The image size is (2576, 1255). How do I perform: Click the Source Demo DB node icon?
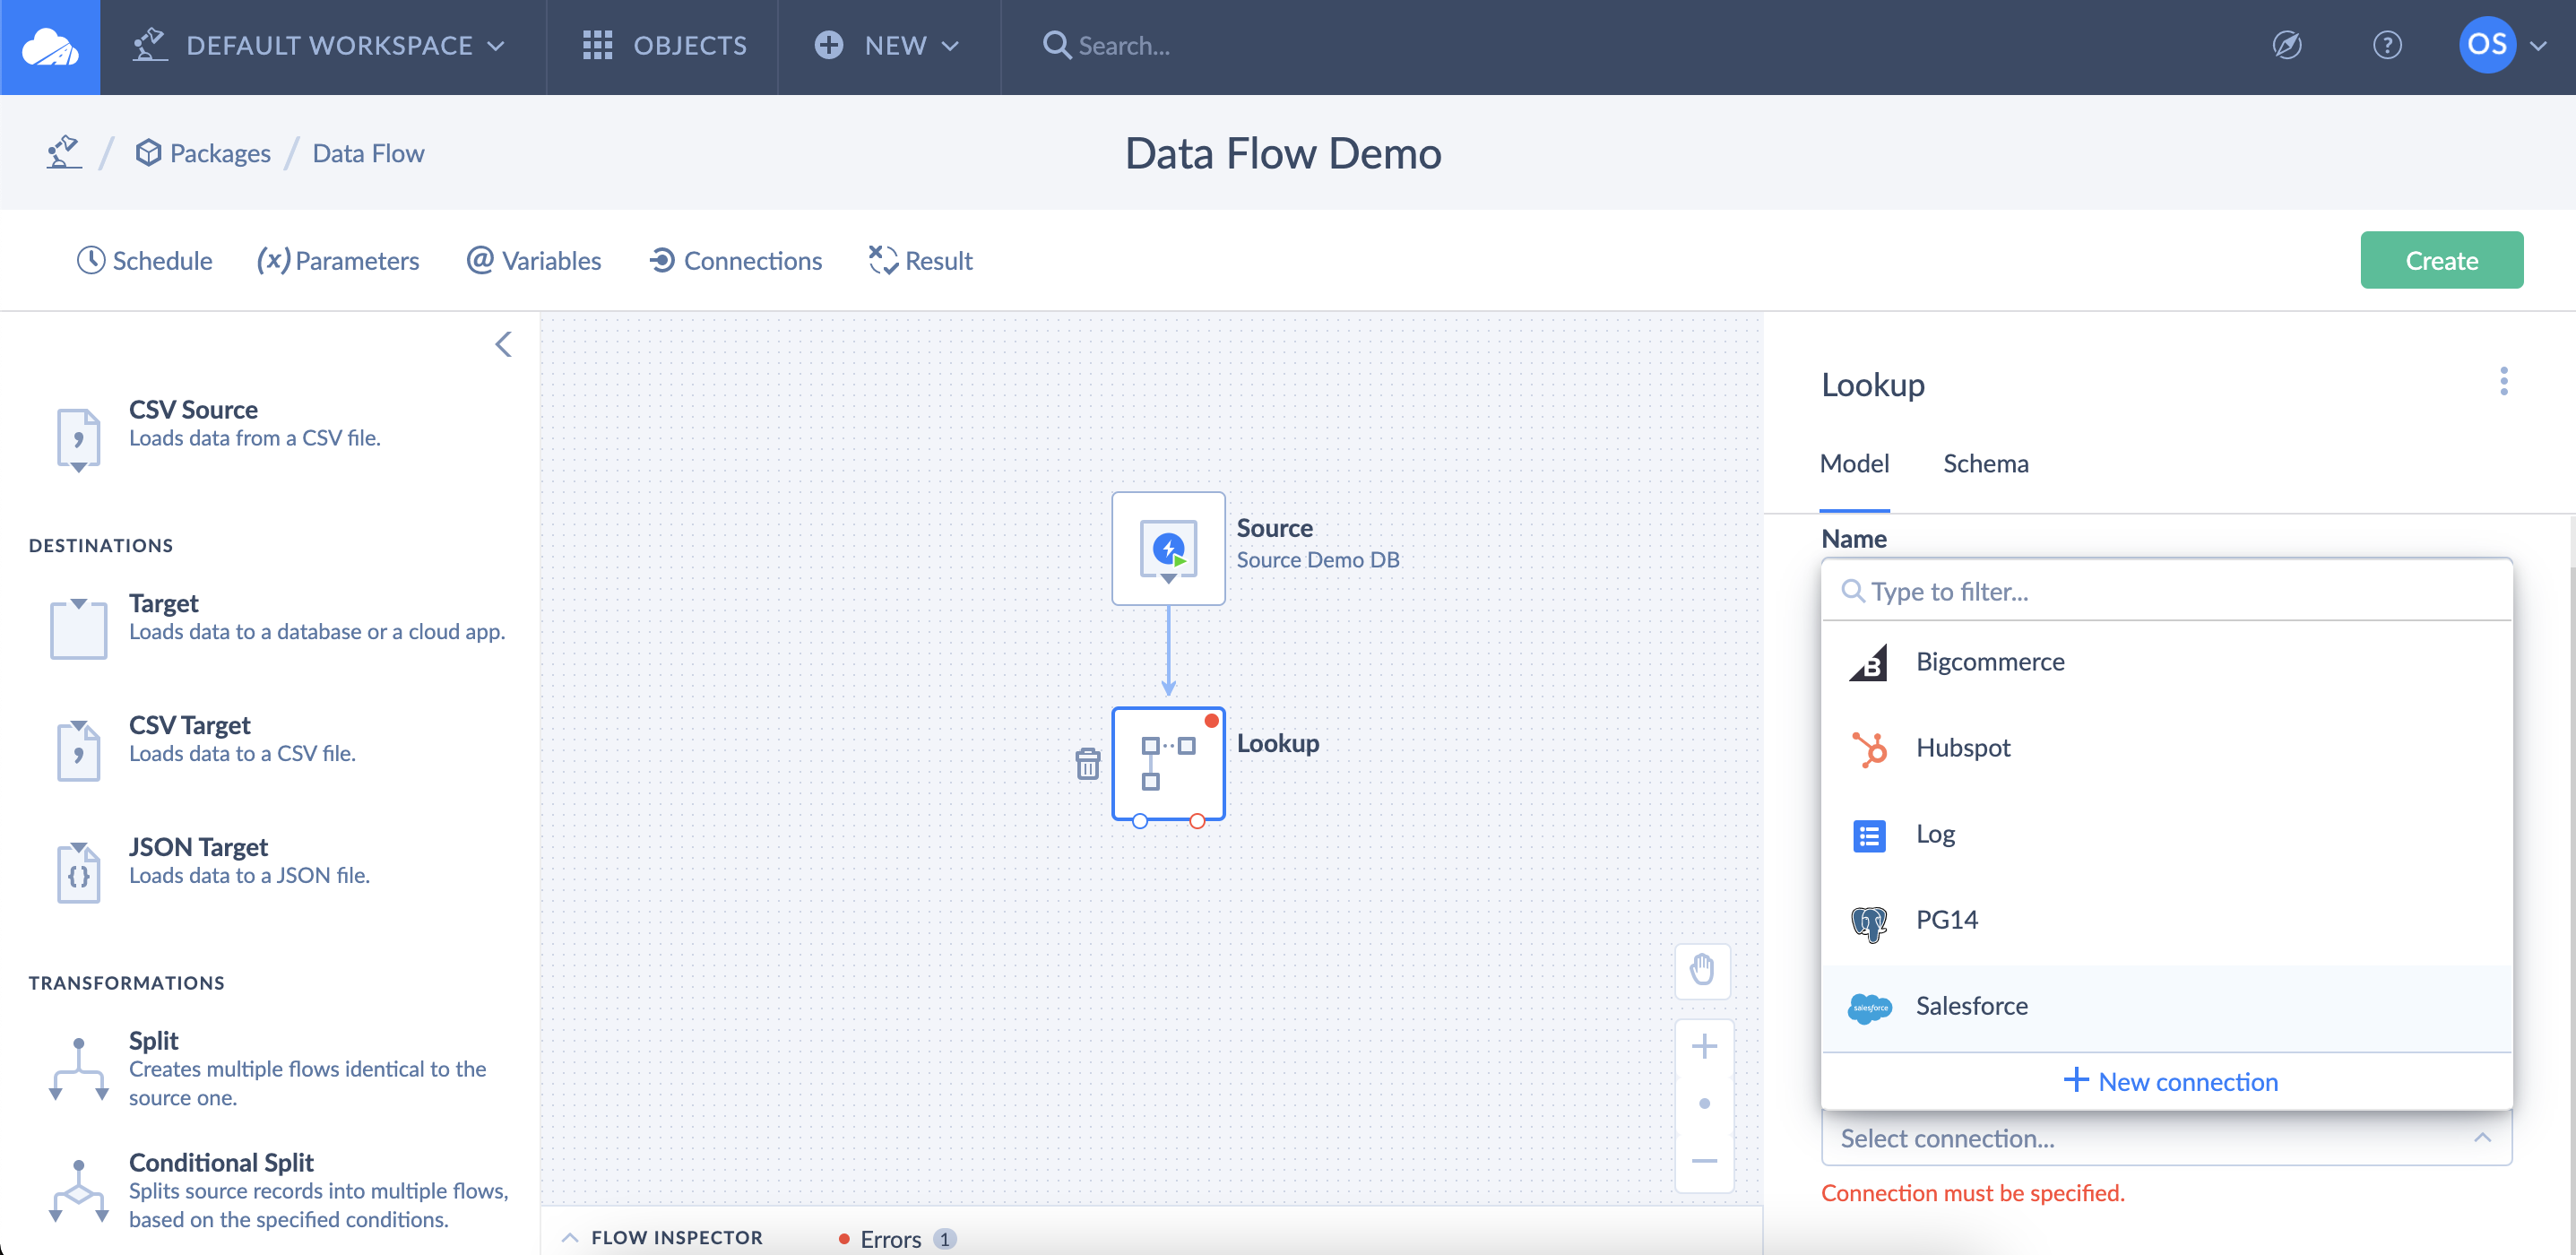(1168, 545)
